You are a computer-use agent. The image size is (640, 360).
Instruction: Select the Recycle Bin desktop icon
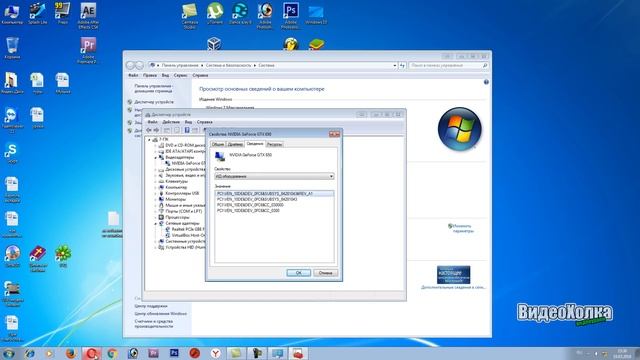12,48
